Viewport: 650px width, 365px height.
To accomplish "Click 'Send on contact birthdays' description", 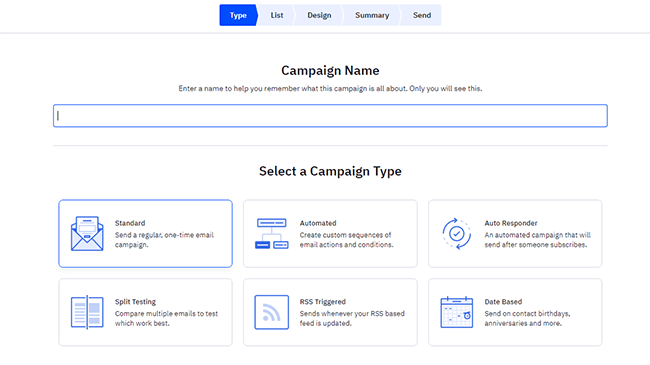I will 527,318.
